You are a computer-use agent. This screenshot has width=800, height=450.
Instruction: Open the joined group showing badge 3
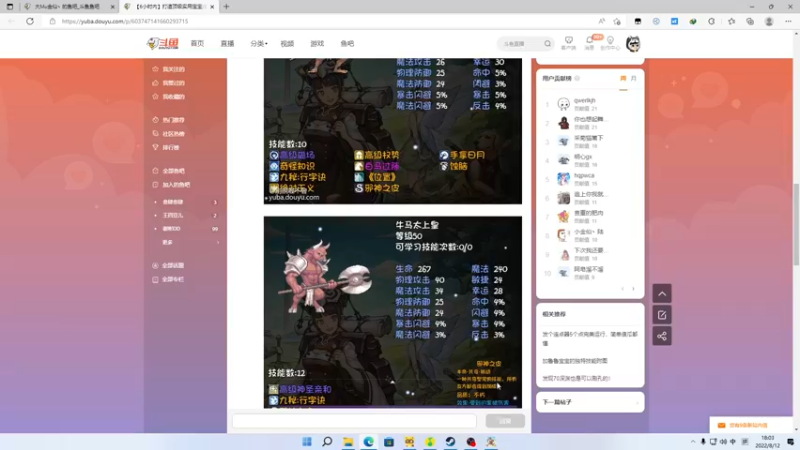click(x=186, y=202)
